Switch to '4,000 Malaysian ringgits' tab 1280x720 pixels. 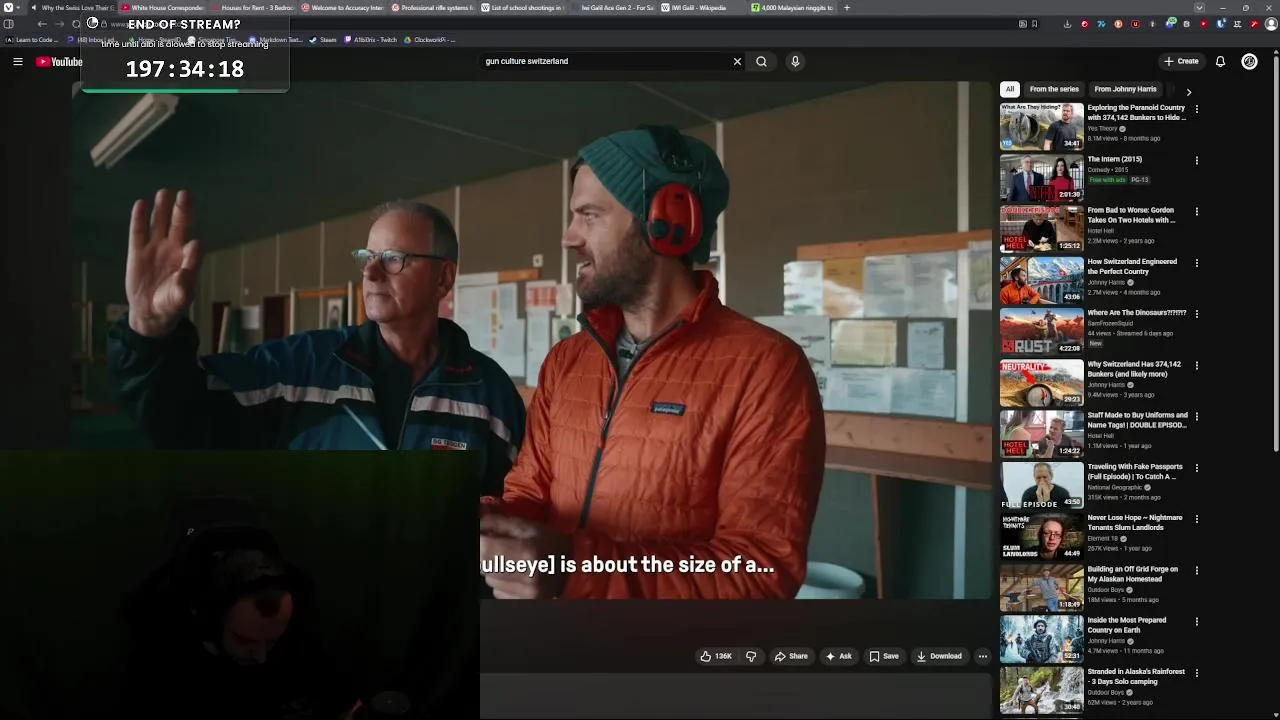792,8
